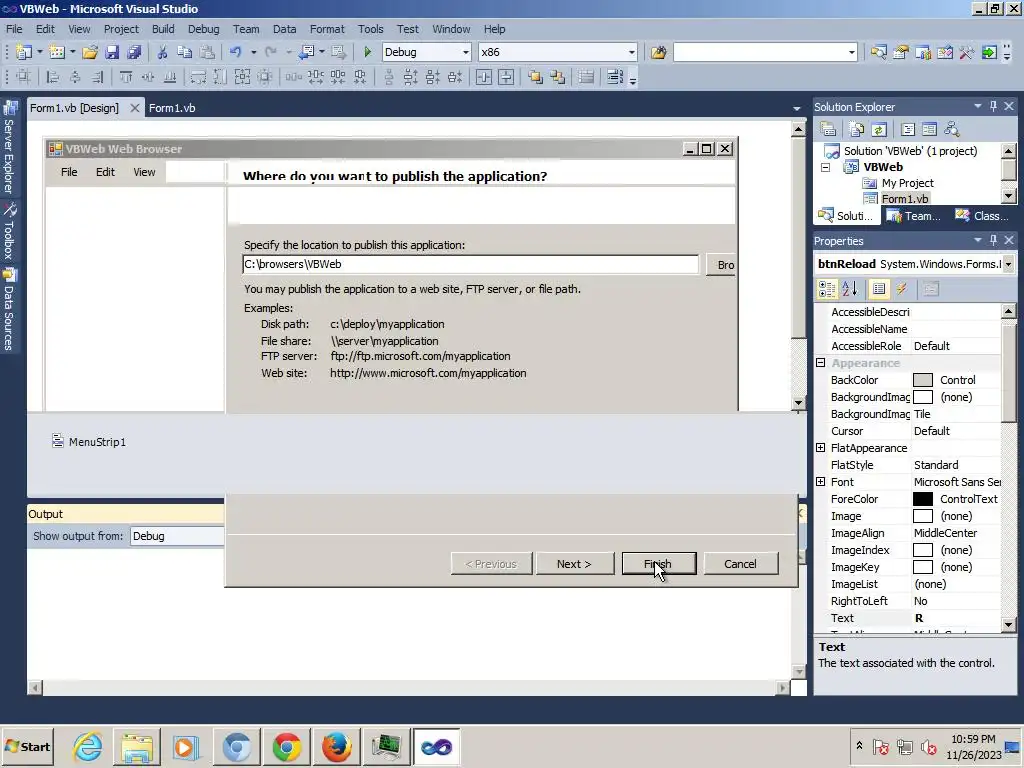The width and height of the screenshot is (1024, 768).
Task: Click View Code icon in Solution Explorer
Action: 908,129
